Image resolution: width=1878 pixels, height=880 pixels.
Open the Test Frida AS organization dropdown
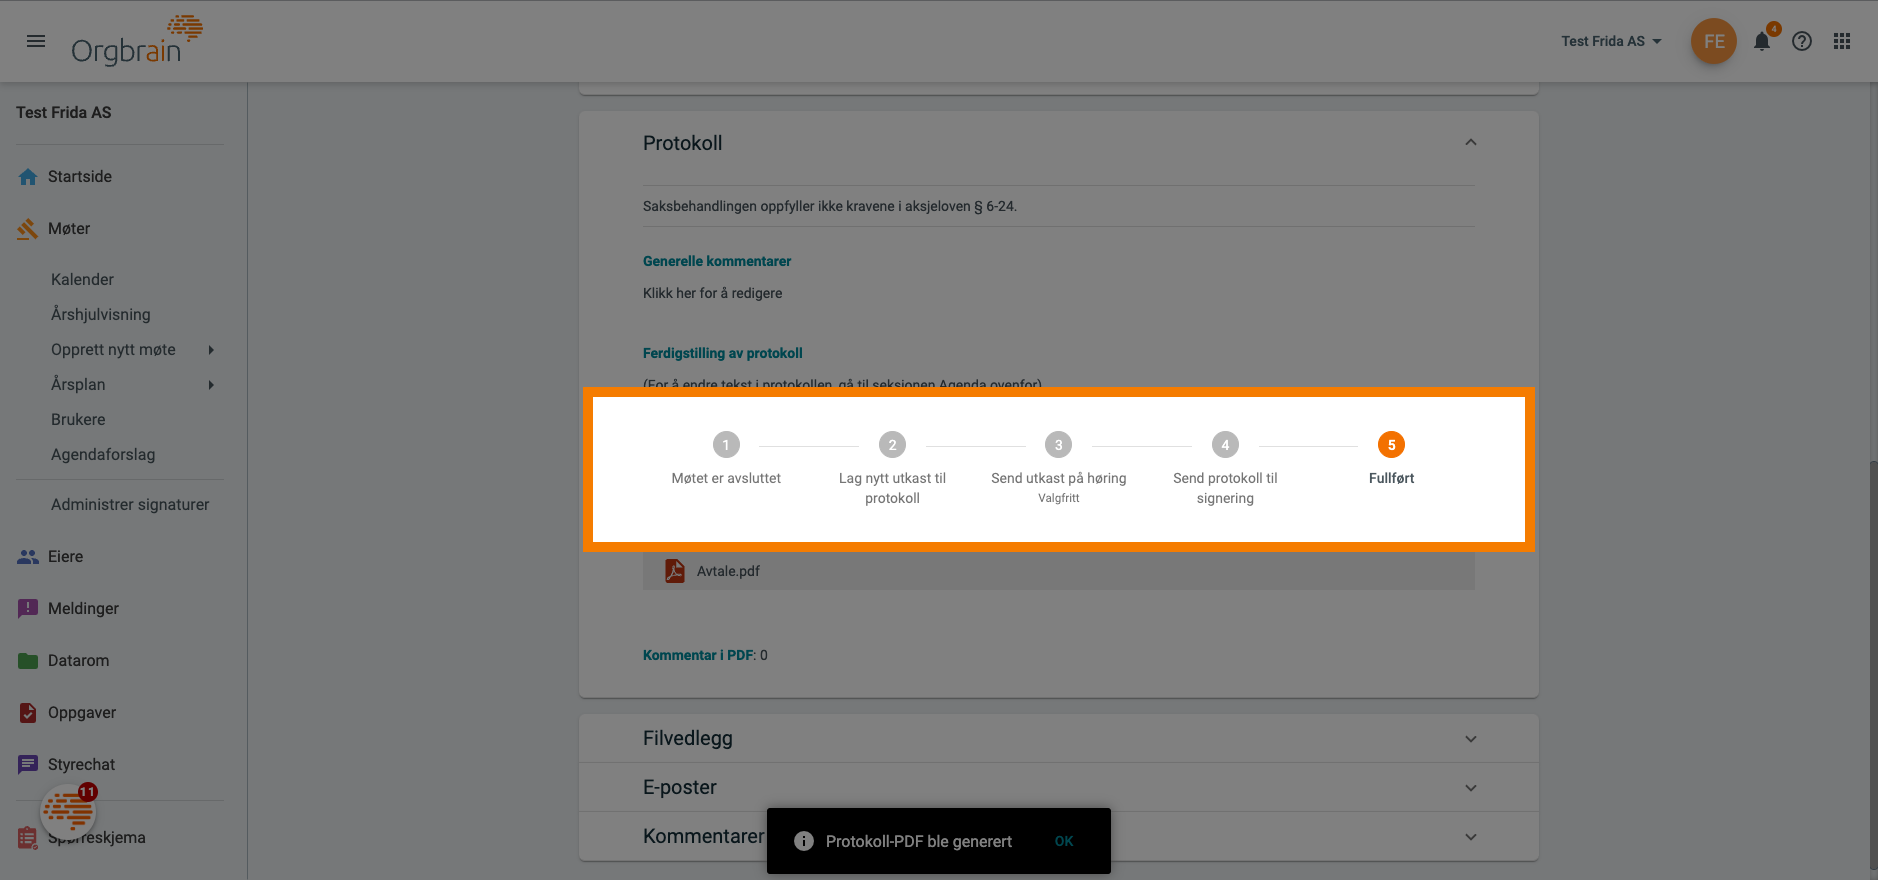point(1611,41)
